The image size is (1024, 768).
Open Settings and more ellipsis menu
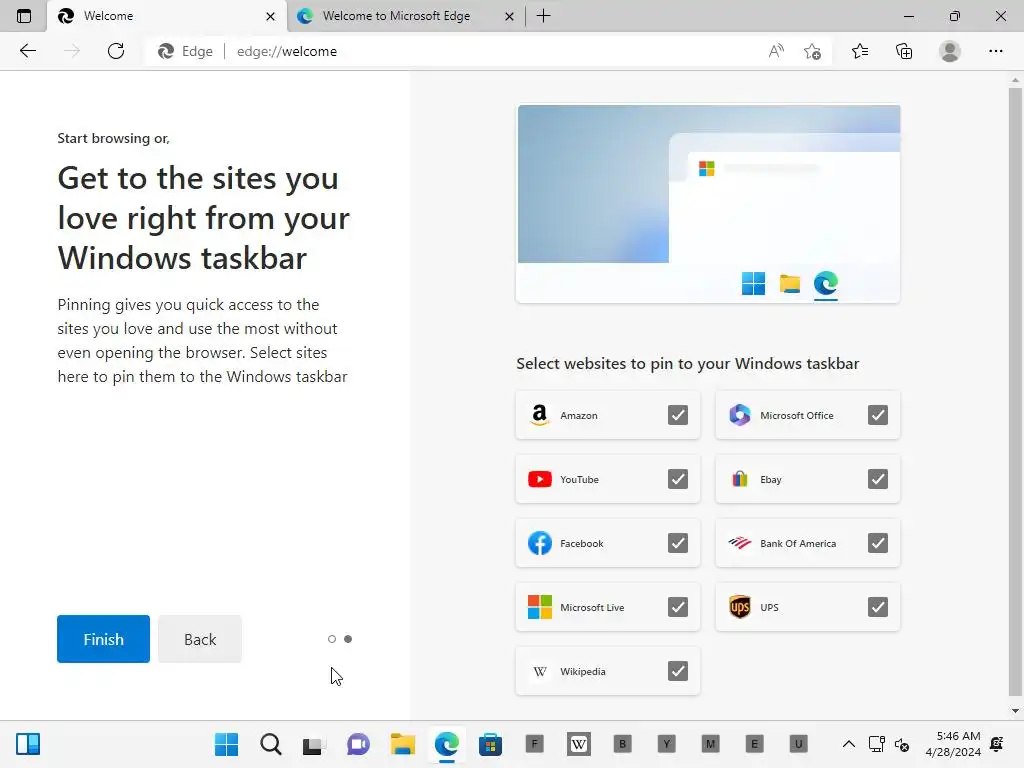tap(995, 51)
